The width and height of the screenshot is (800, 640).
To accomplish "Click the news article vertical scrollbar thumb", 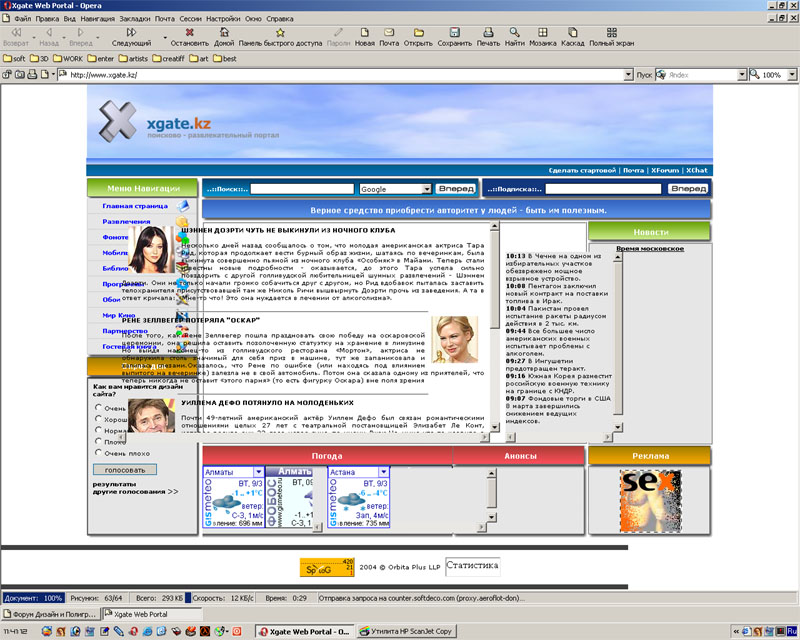I will [x=494, y=279].
